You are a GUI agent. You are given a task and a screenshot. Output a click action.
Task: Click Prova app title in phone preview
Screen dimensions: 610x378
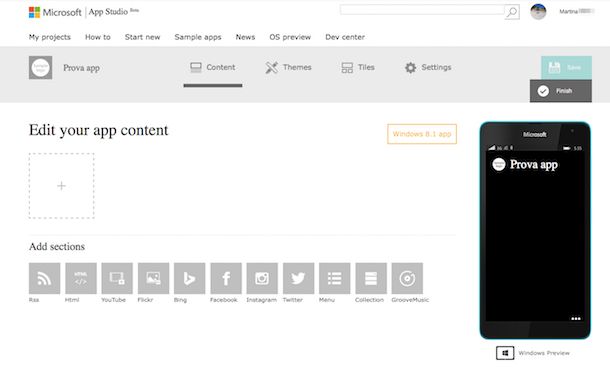pos(534,164)
